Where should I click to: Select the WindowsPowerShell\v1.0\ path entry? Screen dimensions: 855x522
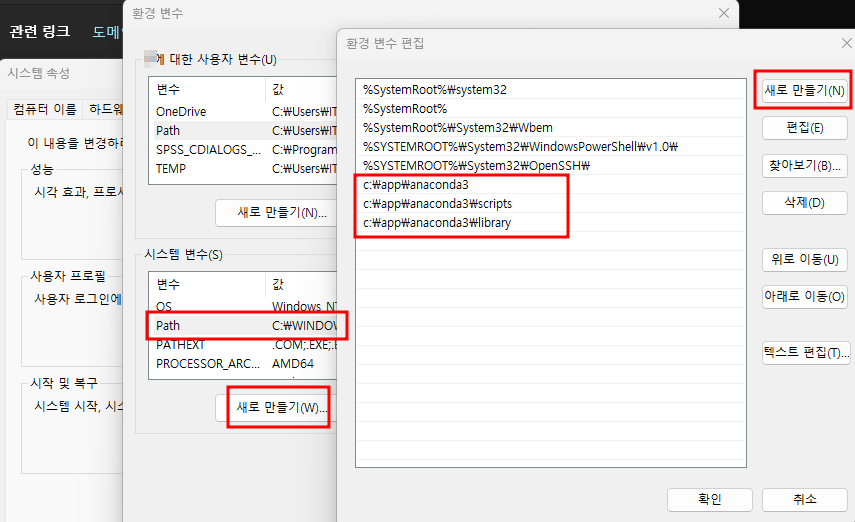(551, 147)
